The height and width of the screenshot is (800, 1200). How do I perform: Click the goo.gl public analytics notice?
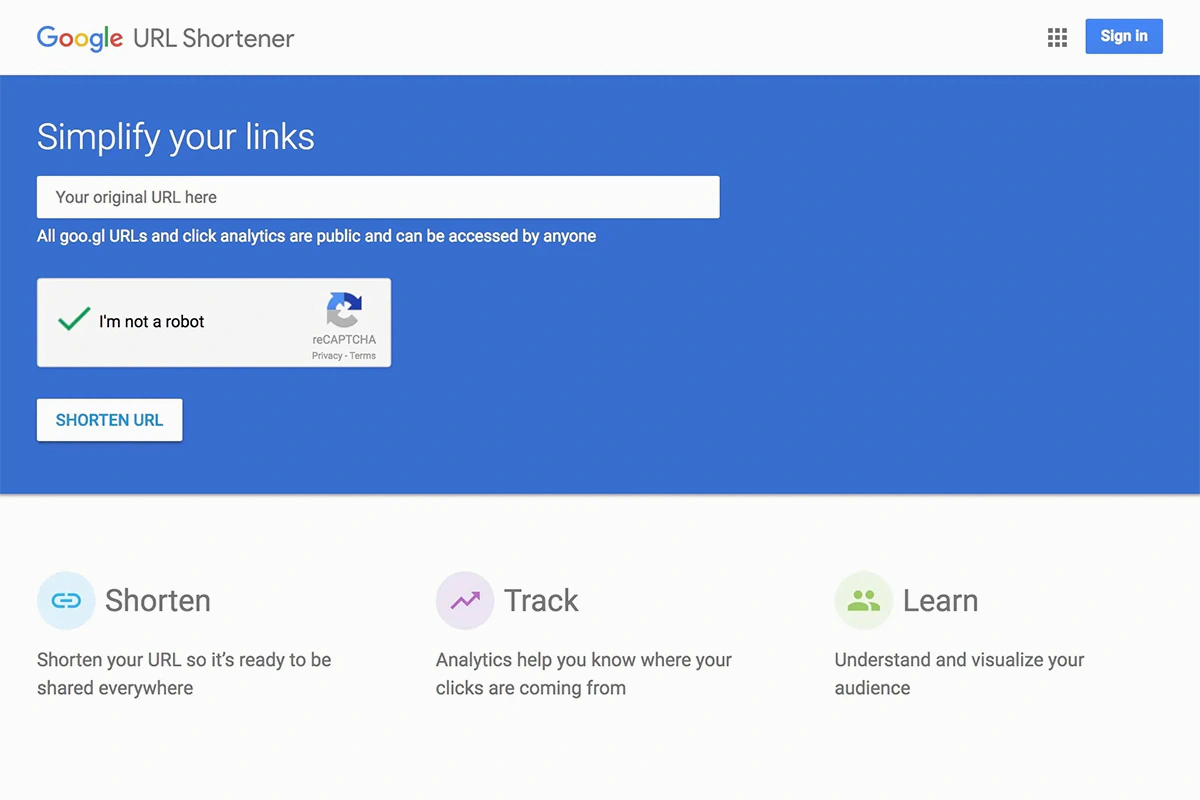(x=317, y=237)
